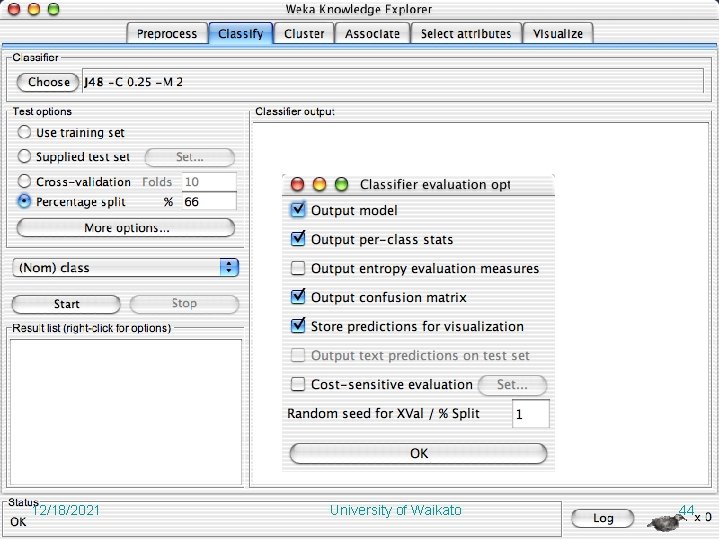Switch to the Visualize tab

tap(558, 34)
